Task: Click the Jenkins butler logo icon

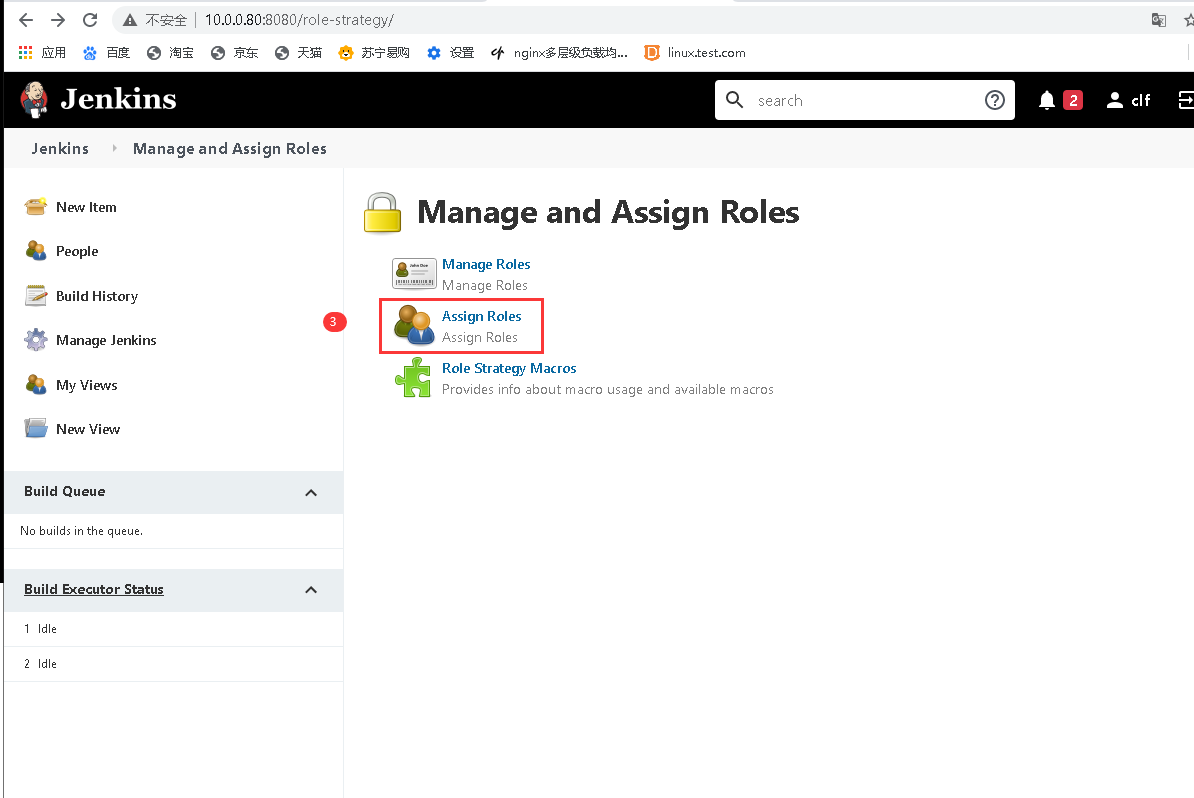Action: (34, 100)
